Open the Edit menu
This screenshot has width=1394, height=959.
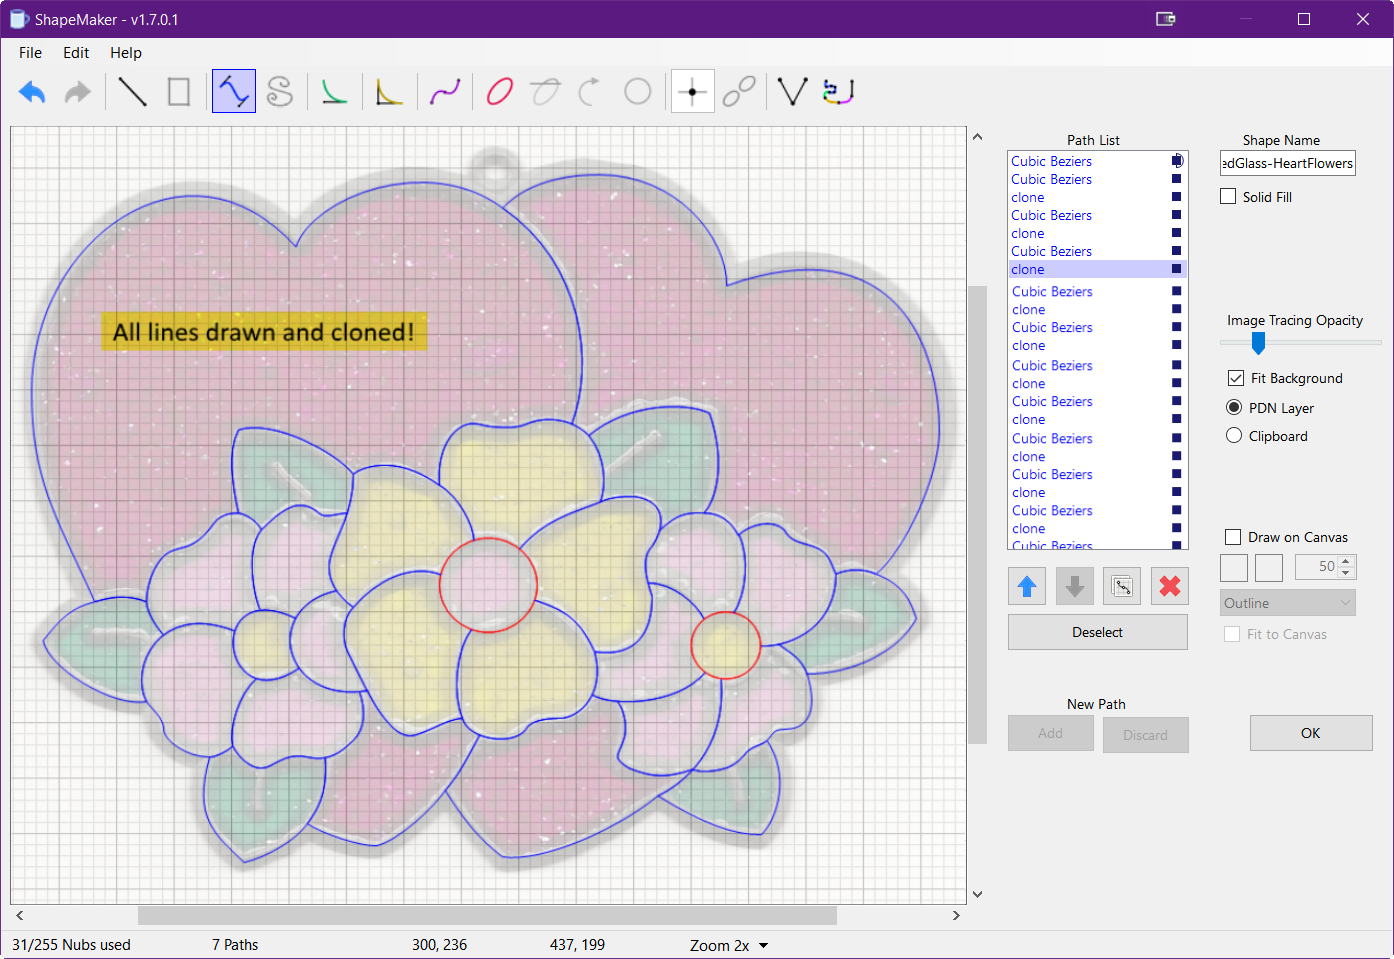(76, 52)
